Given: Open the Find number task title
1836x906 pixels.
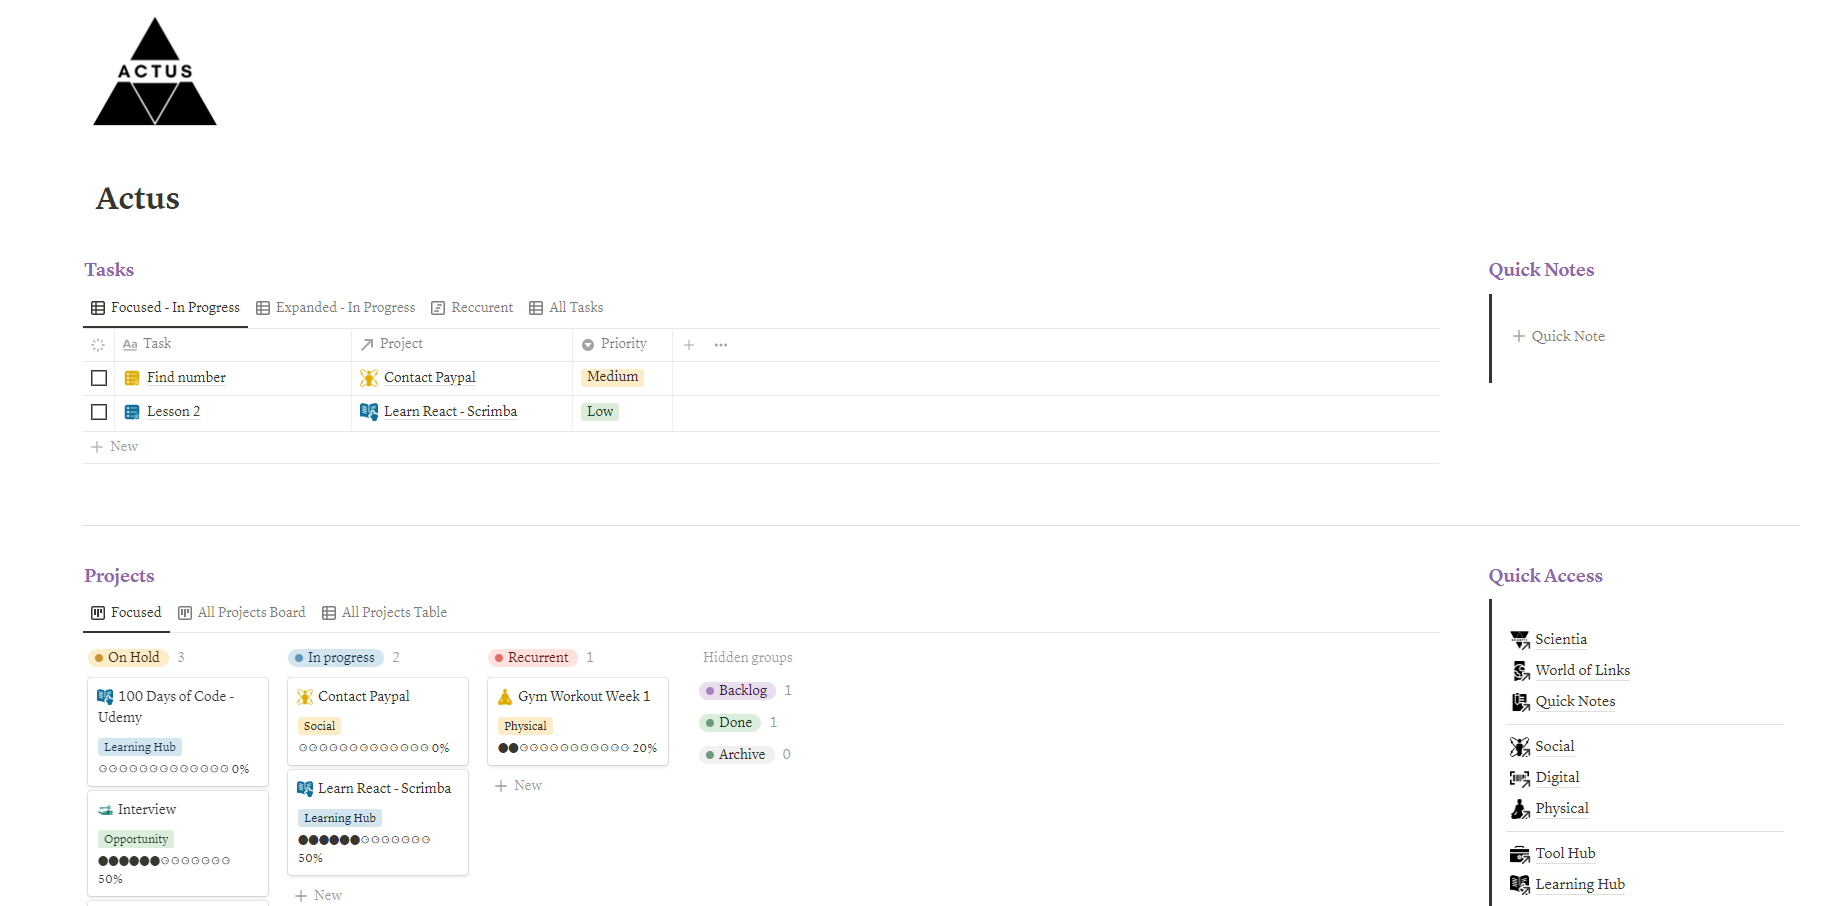Looking at the screenshot, I should coord(186,378).
